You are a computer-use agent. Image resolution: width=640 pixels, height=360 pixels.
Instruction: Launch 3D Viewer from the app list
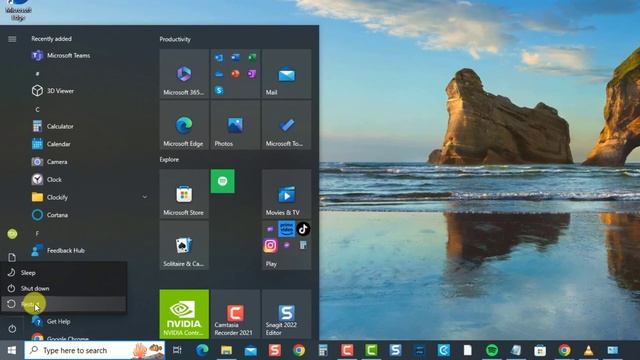click(x=53, y=91)
